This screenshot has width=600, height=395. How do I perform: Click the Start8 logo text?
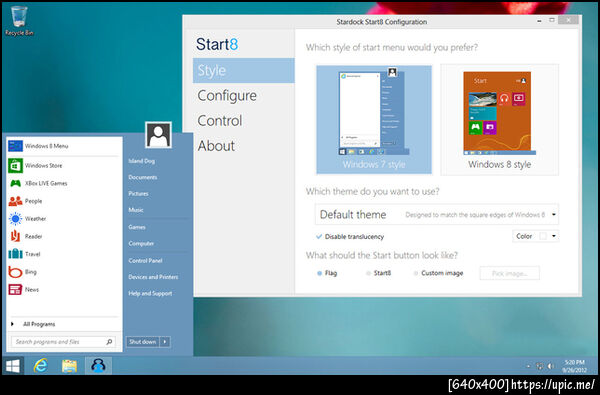tap(217, 44)
